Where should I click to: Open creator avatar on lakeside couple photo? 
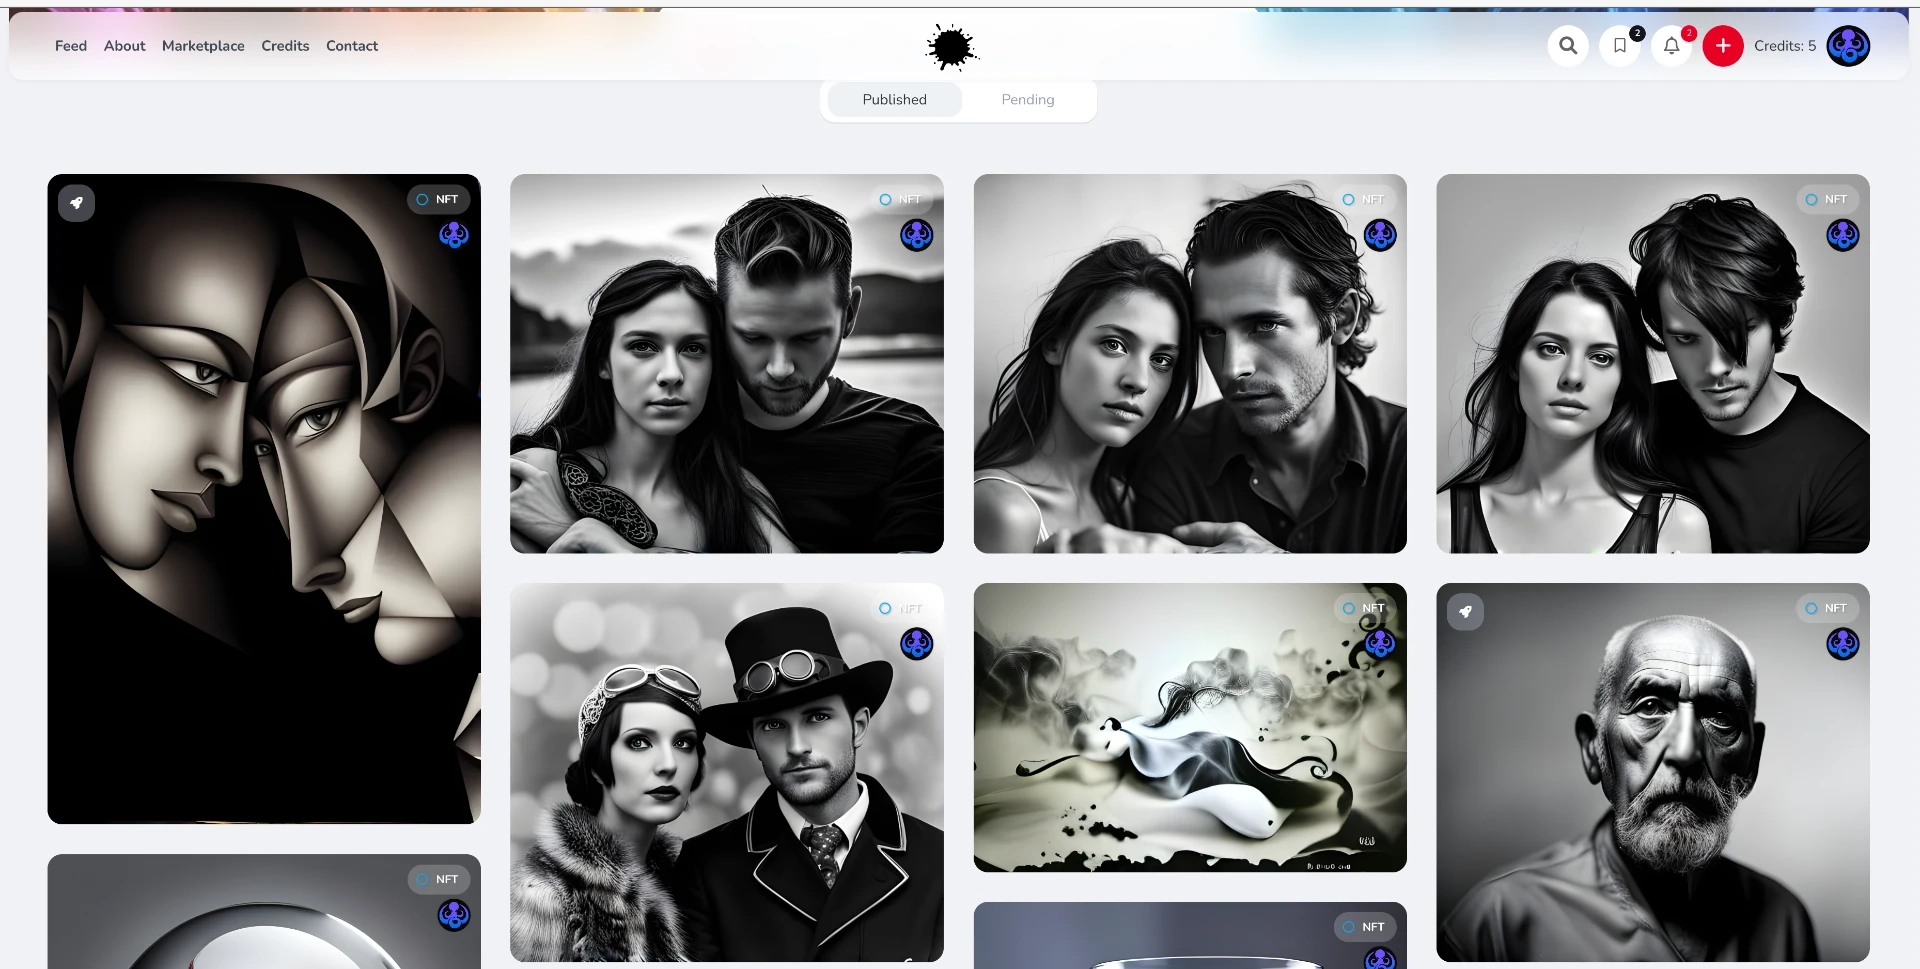click(x=917, y=235)
